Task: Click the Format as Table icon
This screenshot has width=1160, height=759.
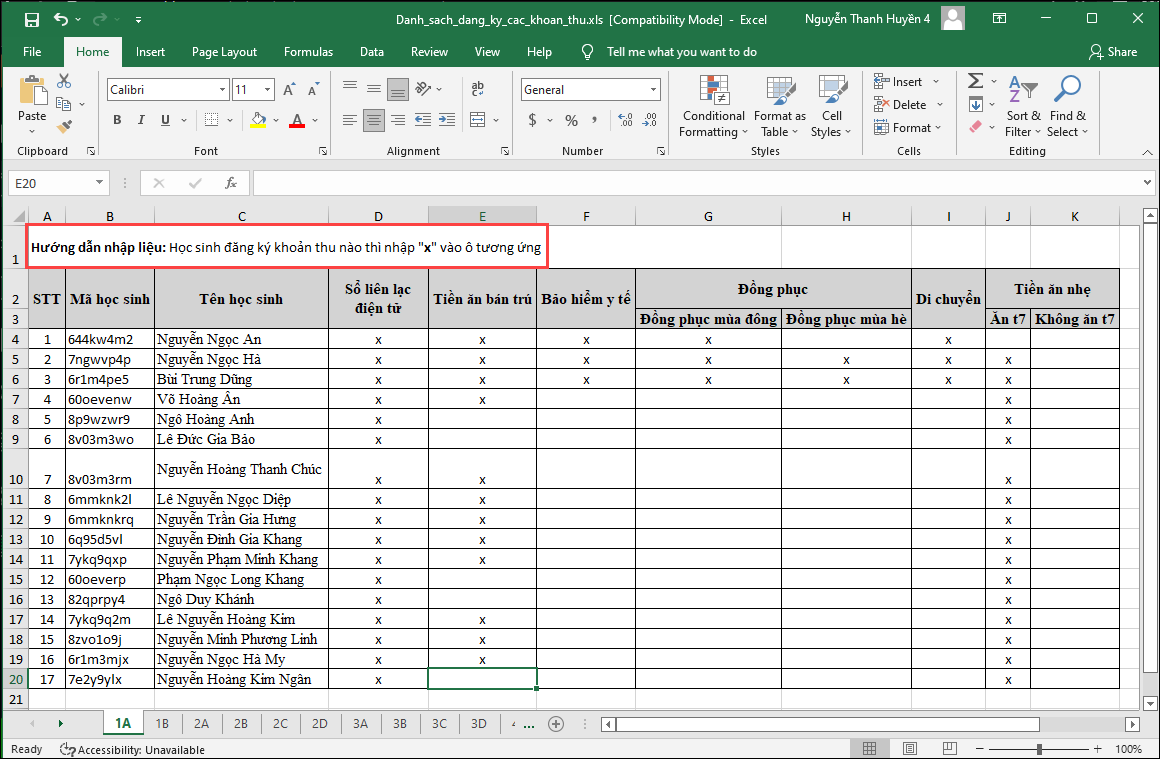Action: point(779,107)
